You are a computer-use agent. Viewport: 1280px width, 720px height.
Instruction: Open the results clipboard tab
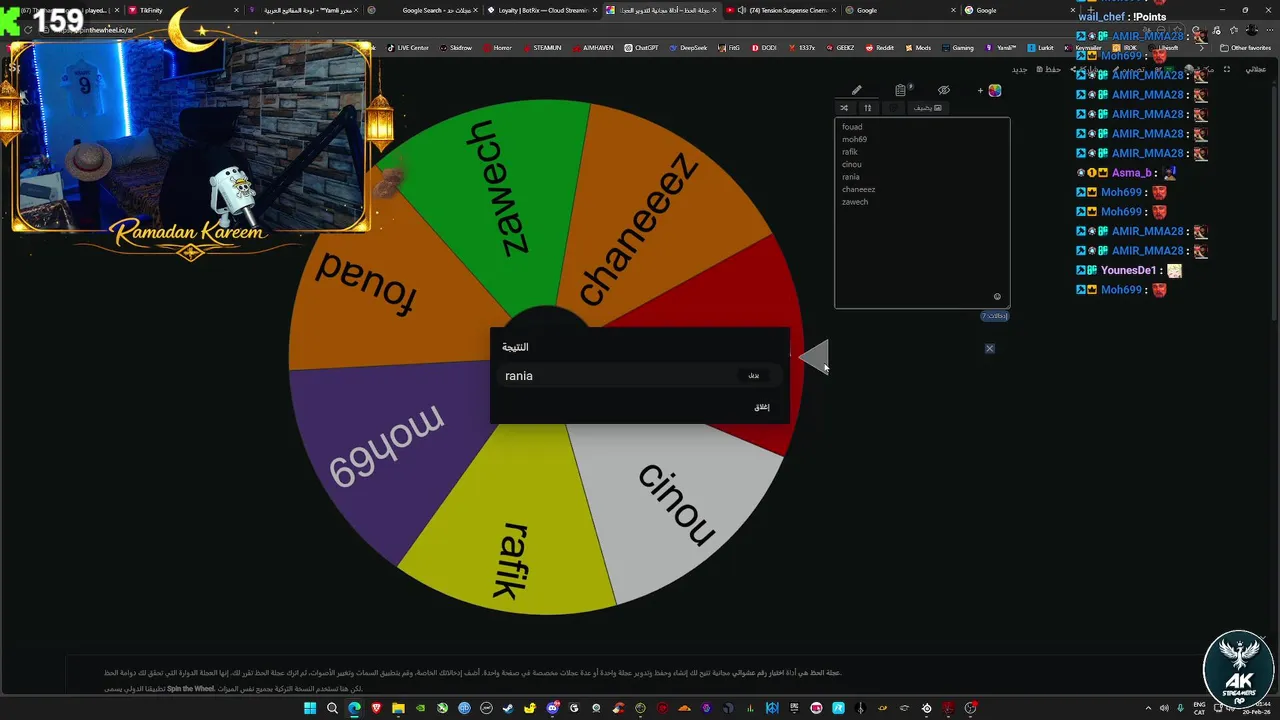tap(901, 90)
